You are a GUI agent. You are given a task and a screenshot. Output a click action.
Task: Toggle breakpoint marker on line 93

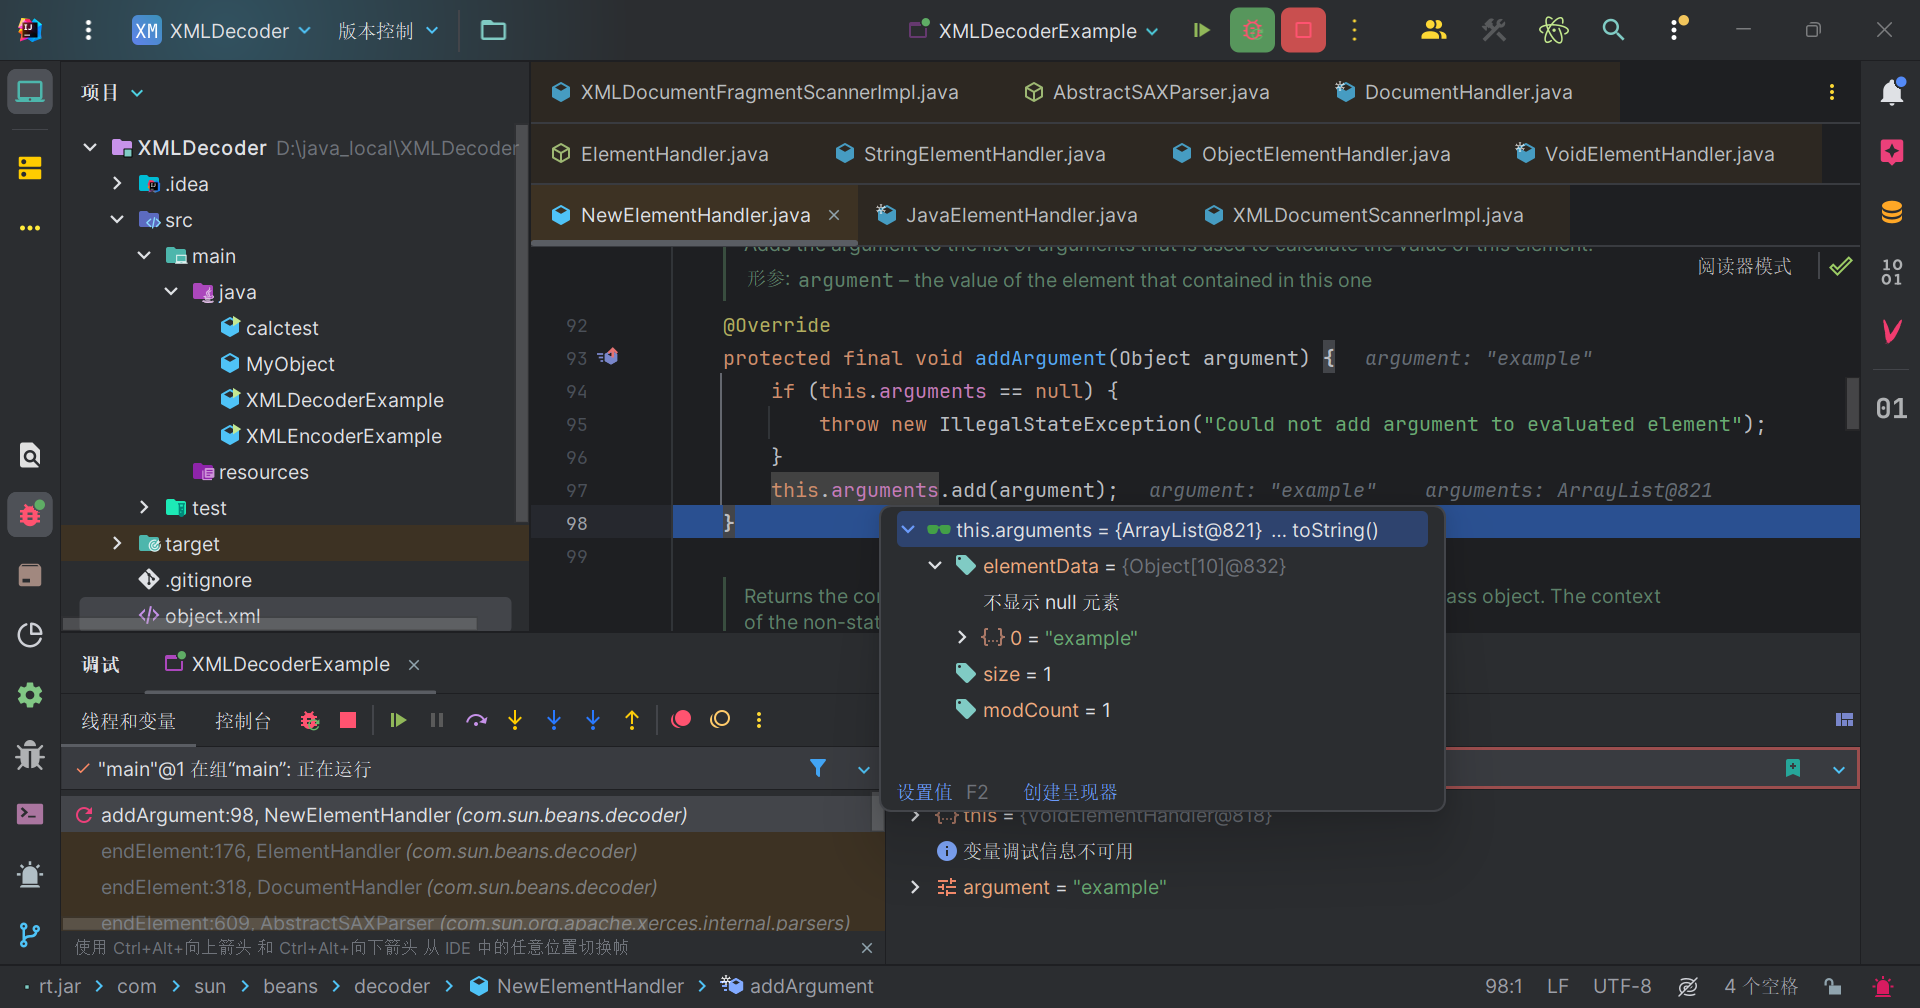608,356
